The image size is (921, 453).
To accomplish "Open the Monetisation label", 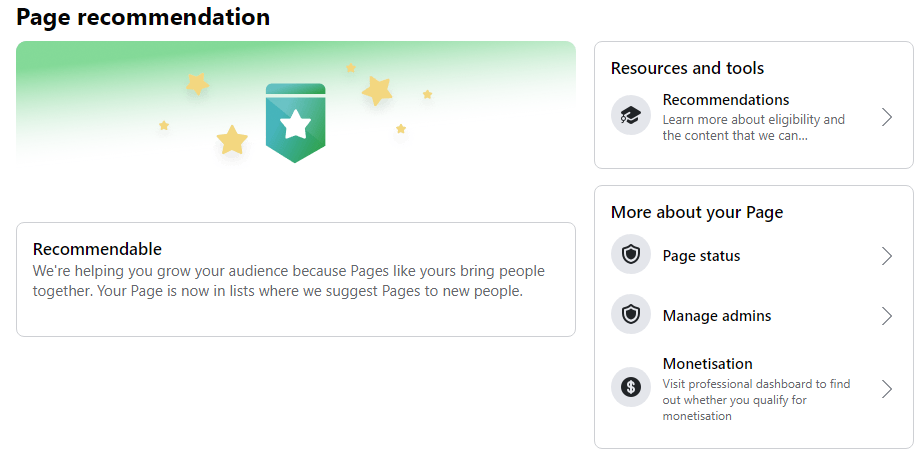I will coord(708,364).
